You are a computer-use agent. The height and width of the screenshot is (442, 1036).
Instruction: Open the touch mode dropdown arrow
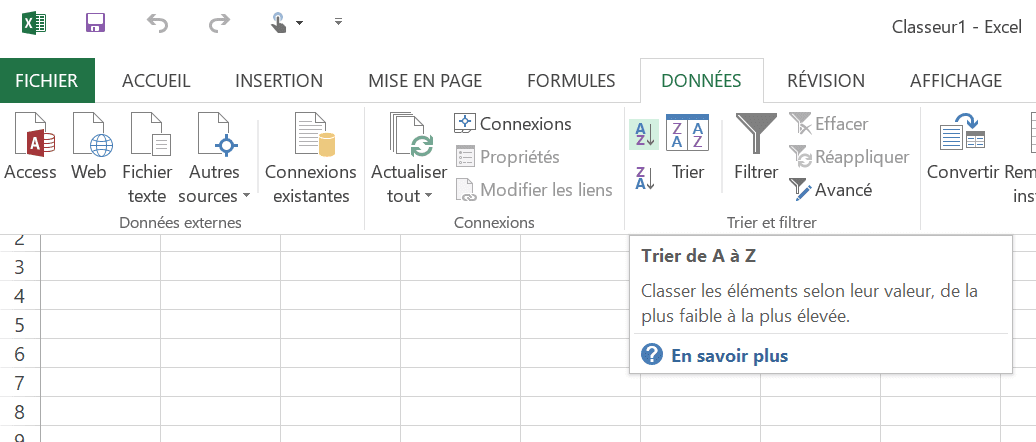[x=299, y=23]
